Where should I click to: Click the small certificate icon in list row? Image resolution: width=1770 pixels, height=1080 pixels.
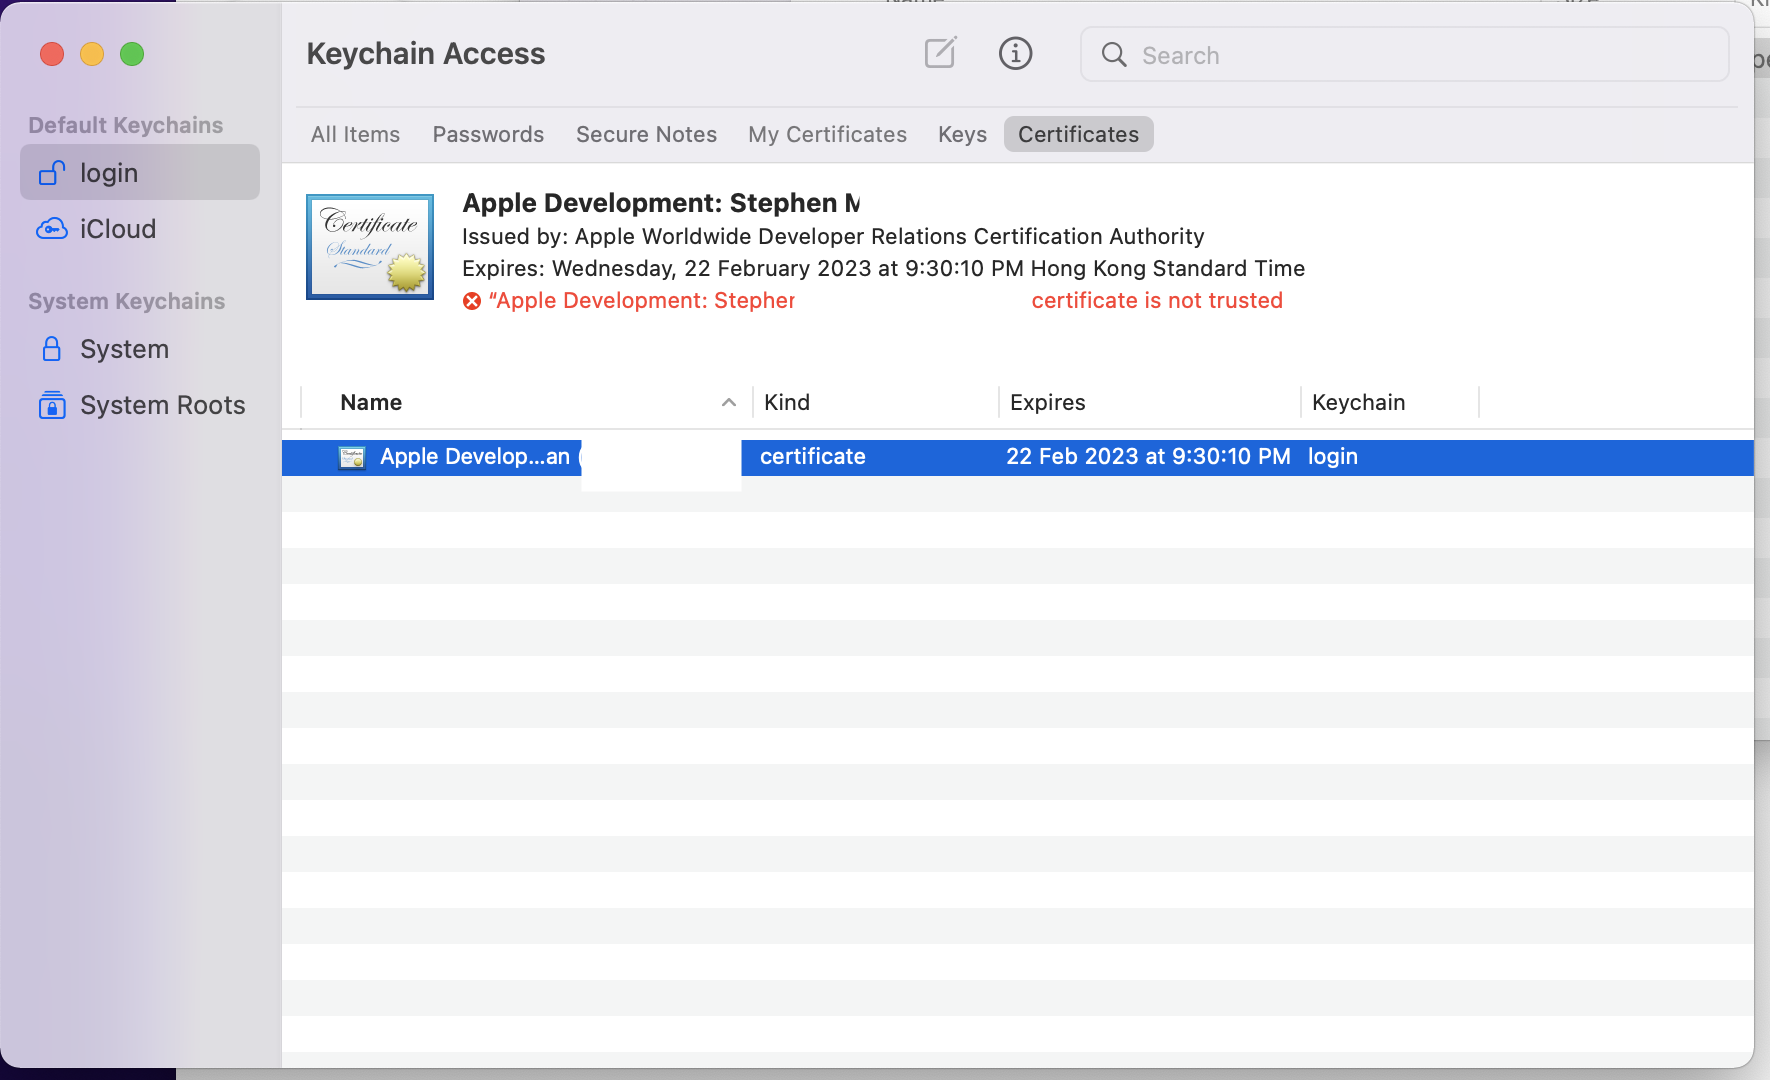pyautogui.click(x=352, y=457)
